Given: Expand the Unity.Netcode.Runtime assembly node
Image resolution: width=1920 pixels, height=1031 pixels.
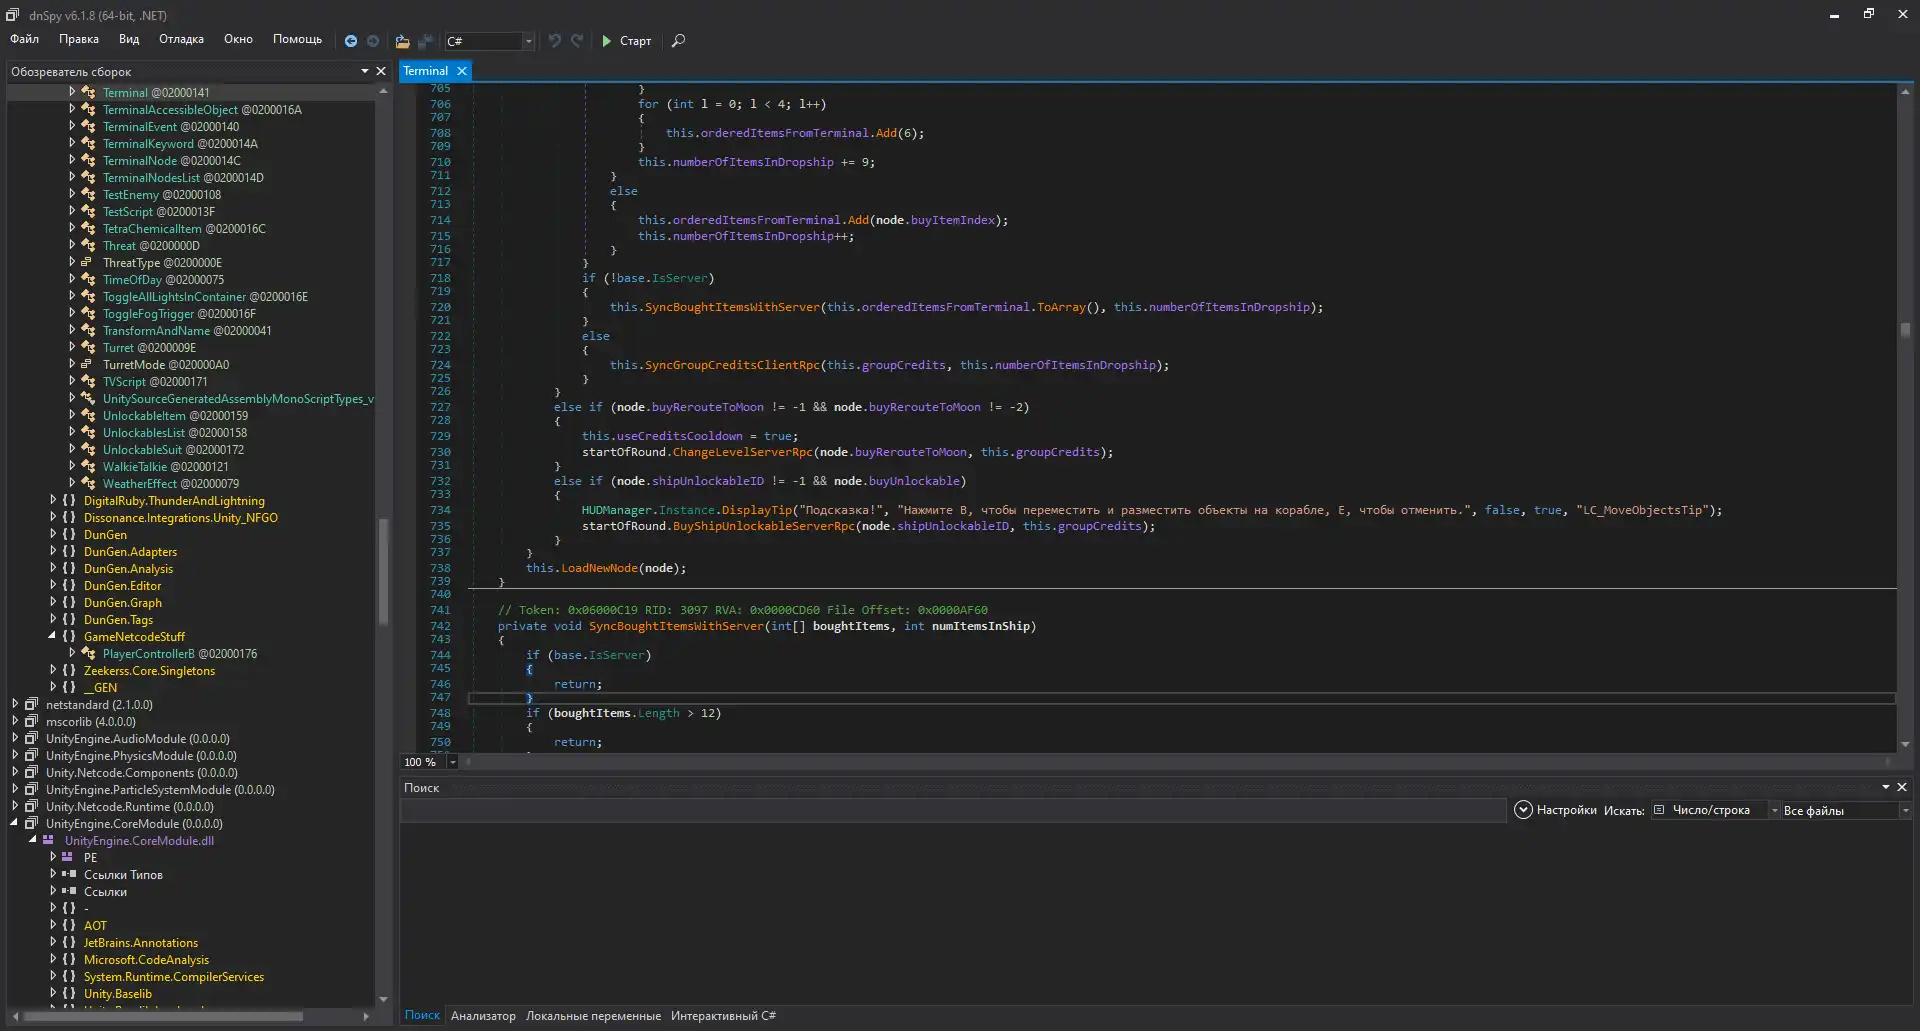Looking at the screenshot, I should coord(14,807).
